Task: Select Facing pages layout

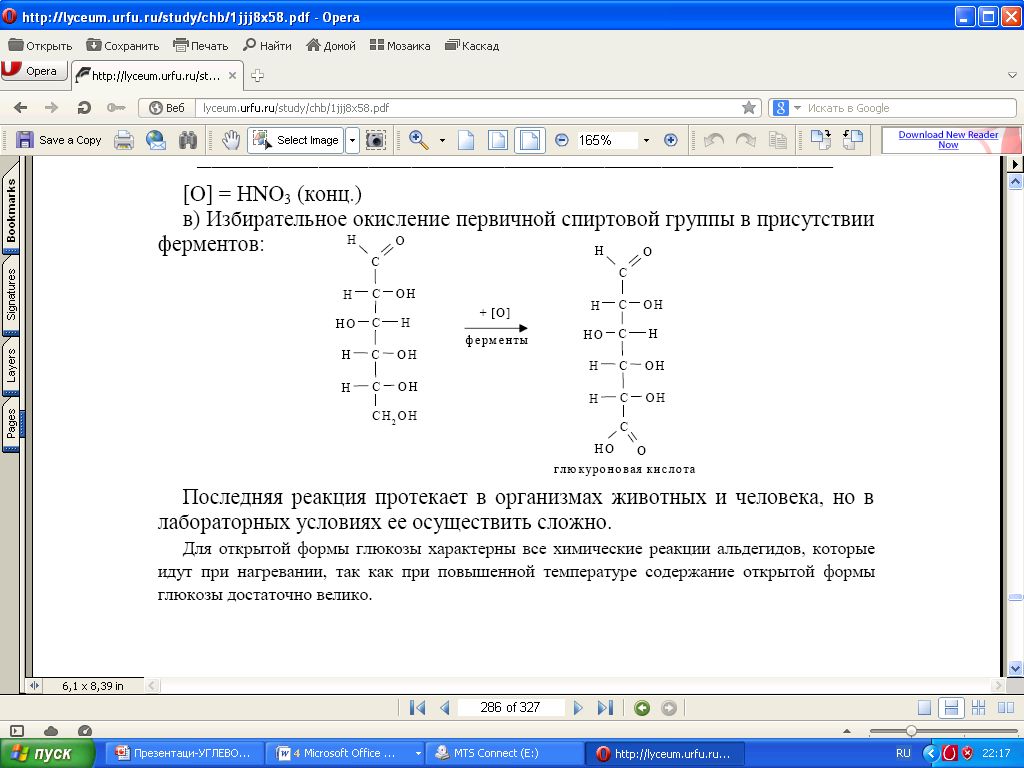Action: click(x=1006, y=707)
